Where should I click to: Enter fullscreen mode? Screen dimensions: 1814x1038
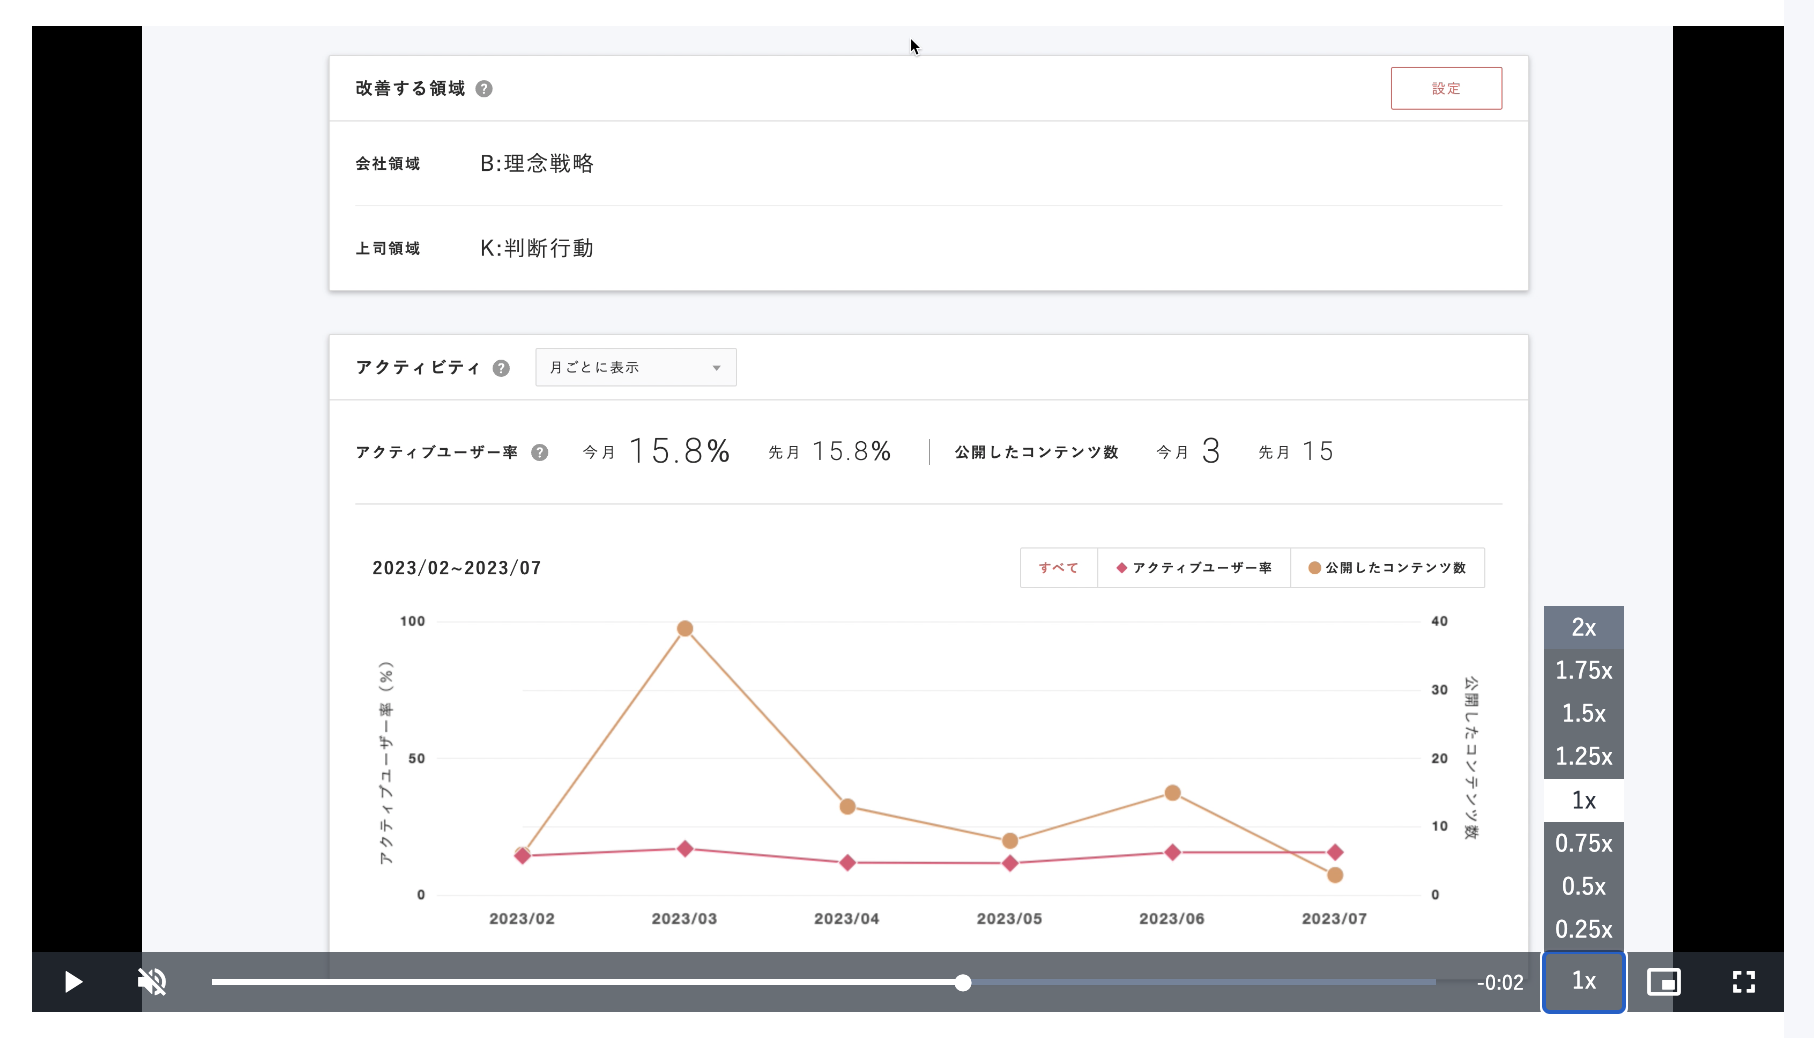pyautogui.click(x=1743, y=982)
